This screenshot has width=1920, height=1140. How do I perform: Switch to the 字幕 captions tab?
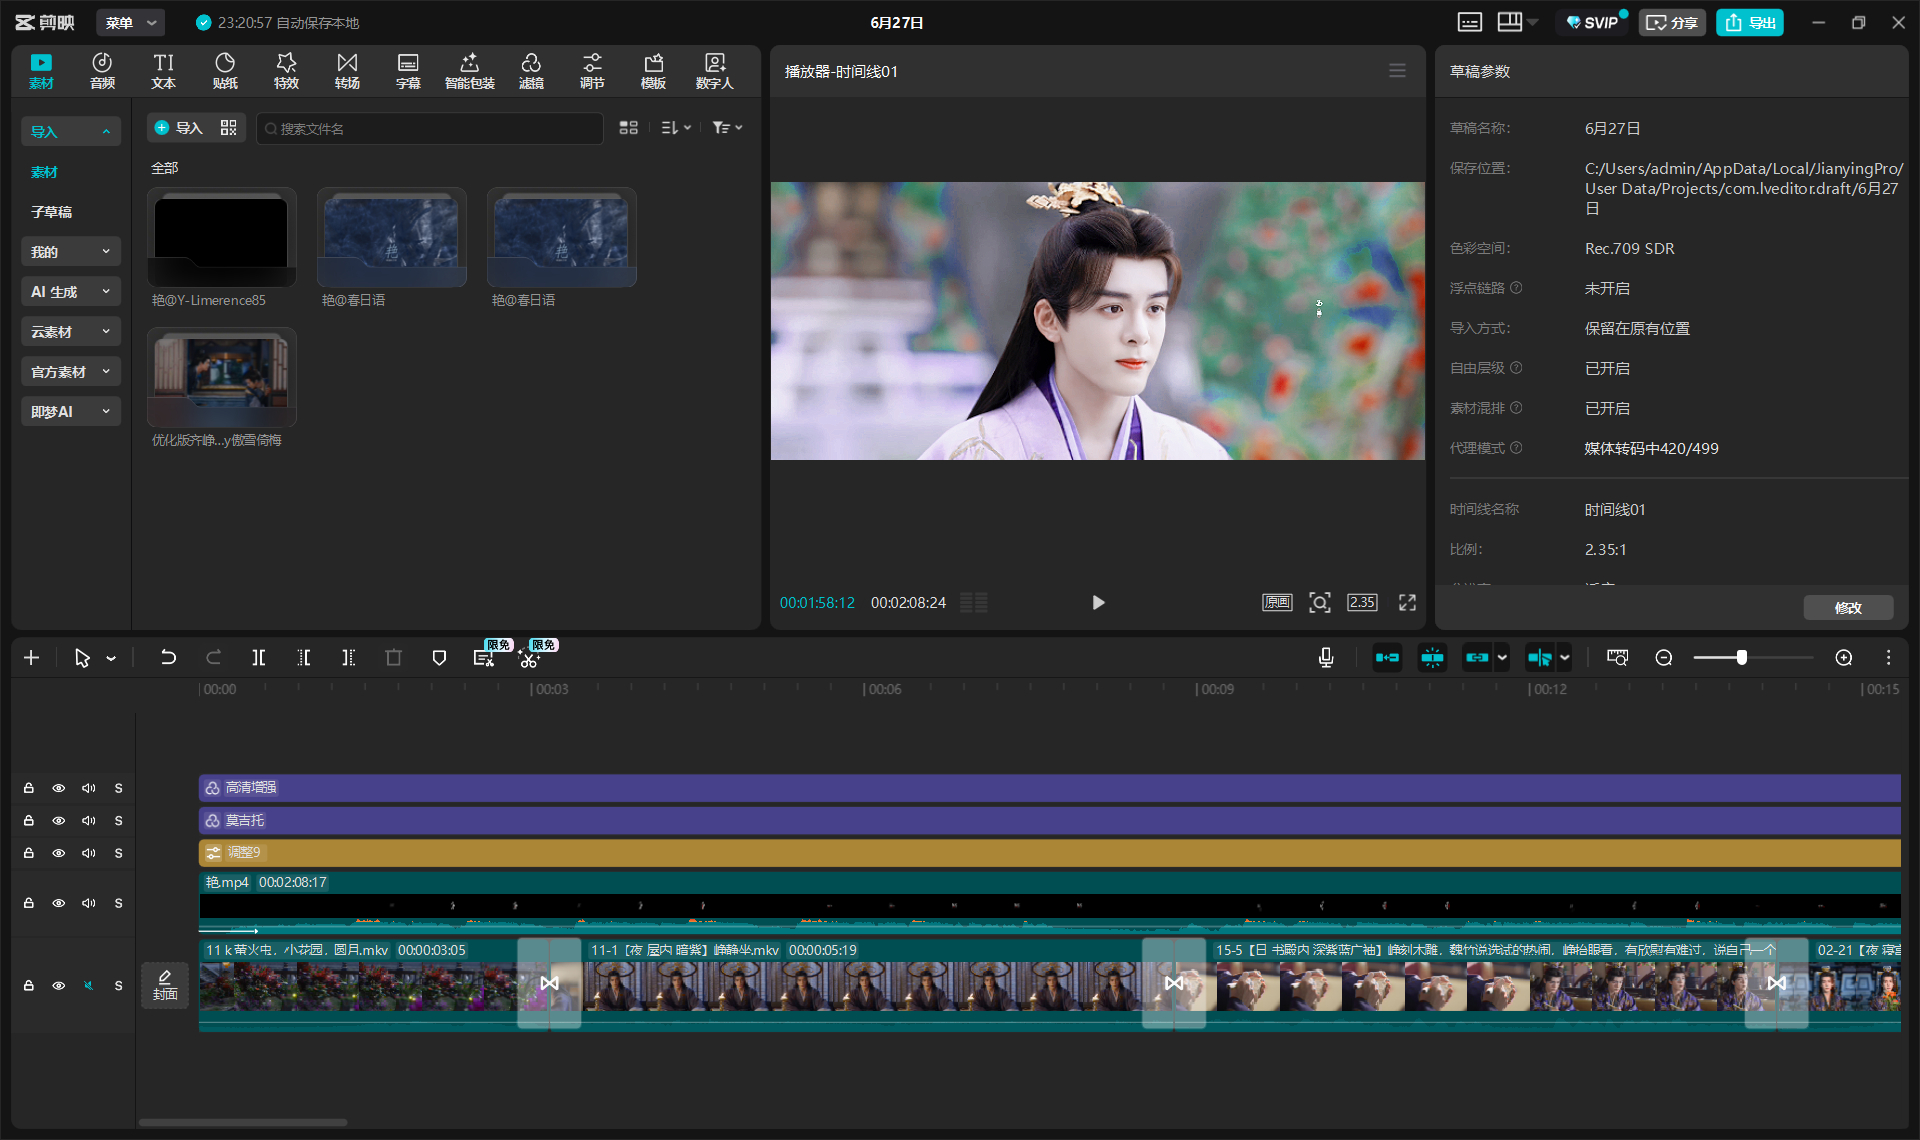408,71
